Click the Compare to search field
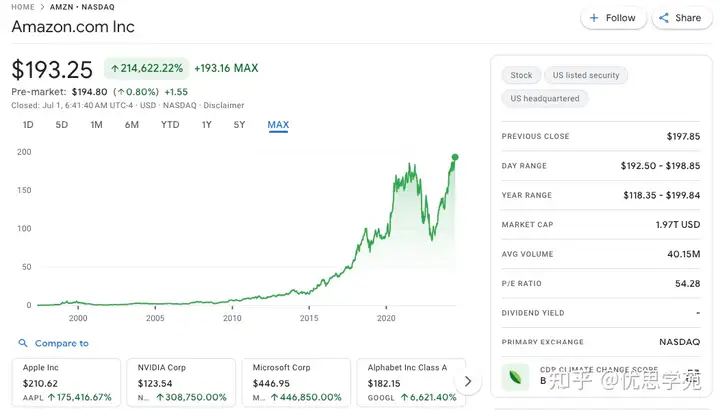 62,343
